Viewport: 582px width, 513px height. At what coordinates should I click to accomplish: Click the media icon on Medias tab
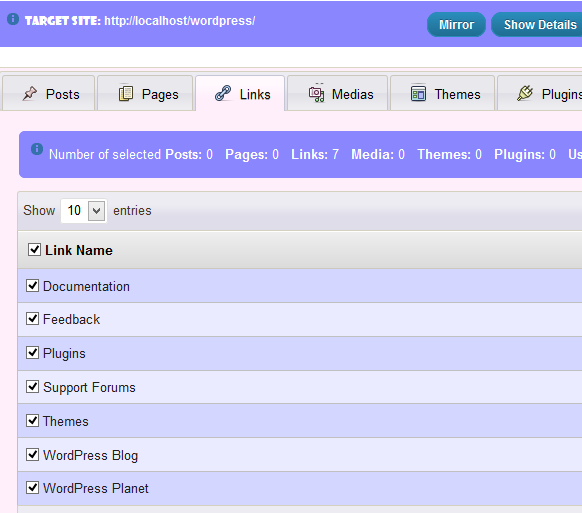[316, 94]
